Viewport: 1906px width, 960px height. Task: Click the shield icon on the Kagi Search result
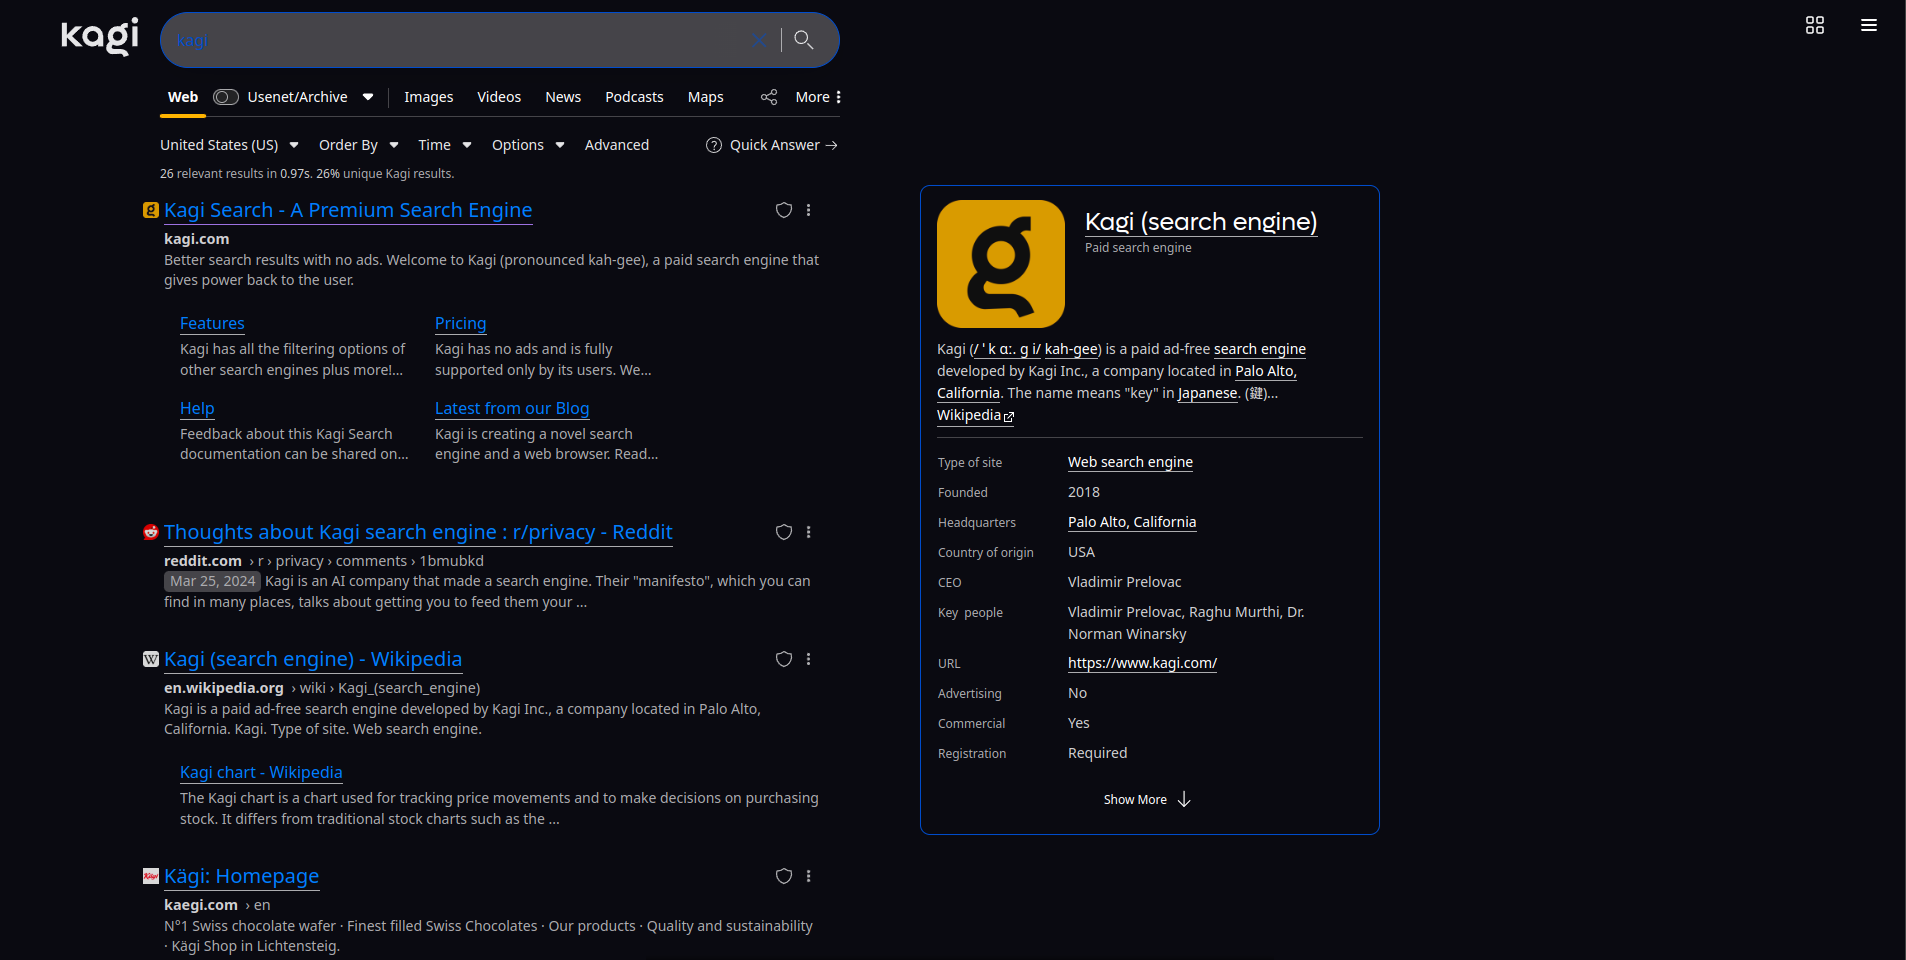[784, 210]
